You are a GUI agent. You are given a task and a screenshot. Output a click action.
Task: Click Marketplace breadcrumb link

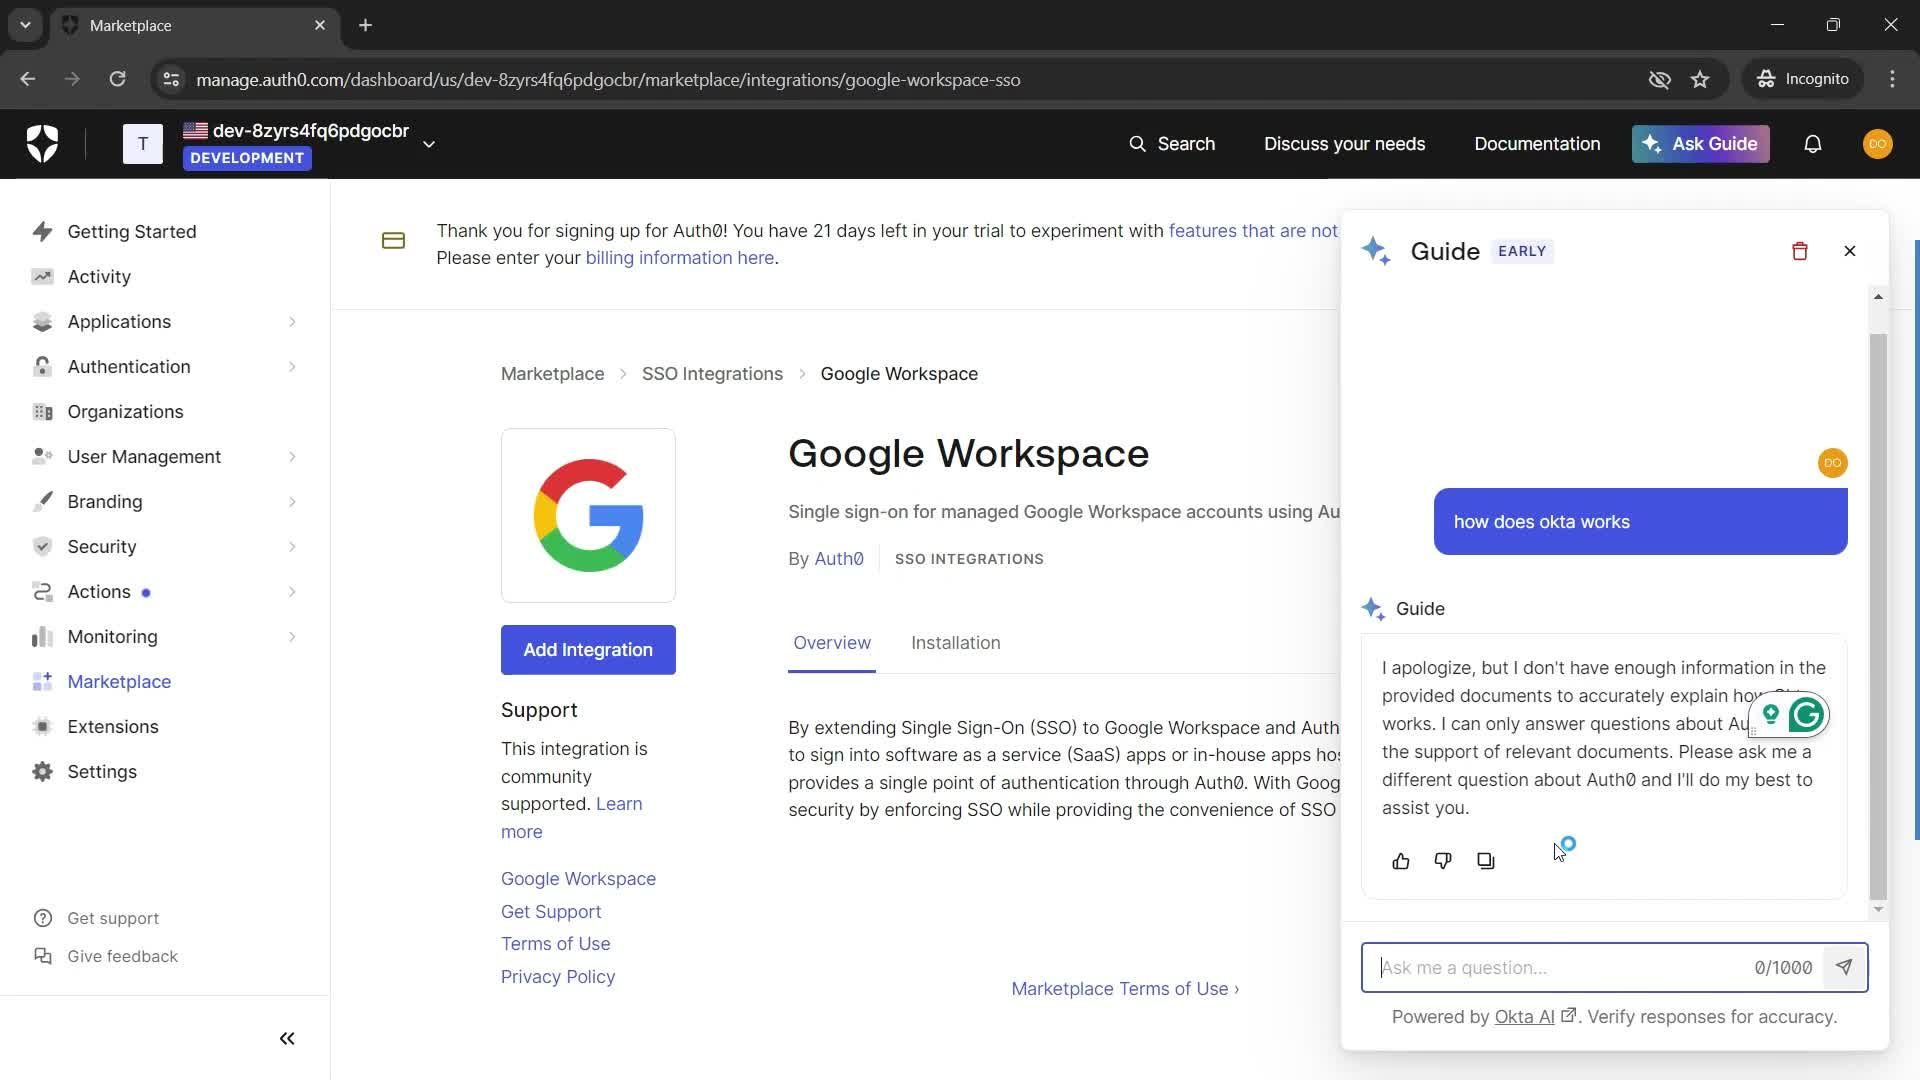point(552,374)
